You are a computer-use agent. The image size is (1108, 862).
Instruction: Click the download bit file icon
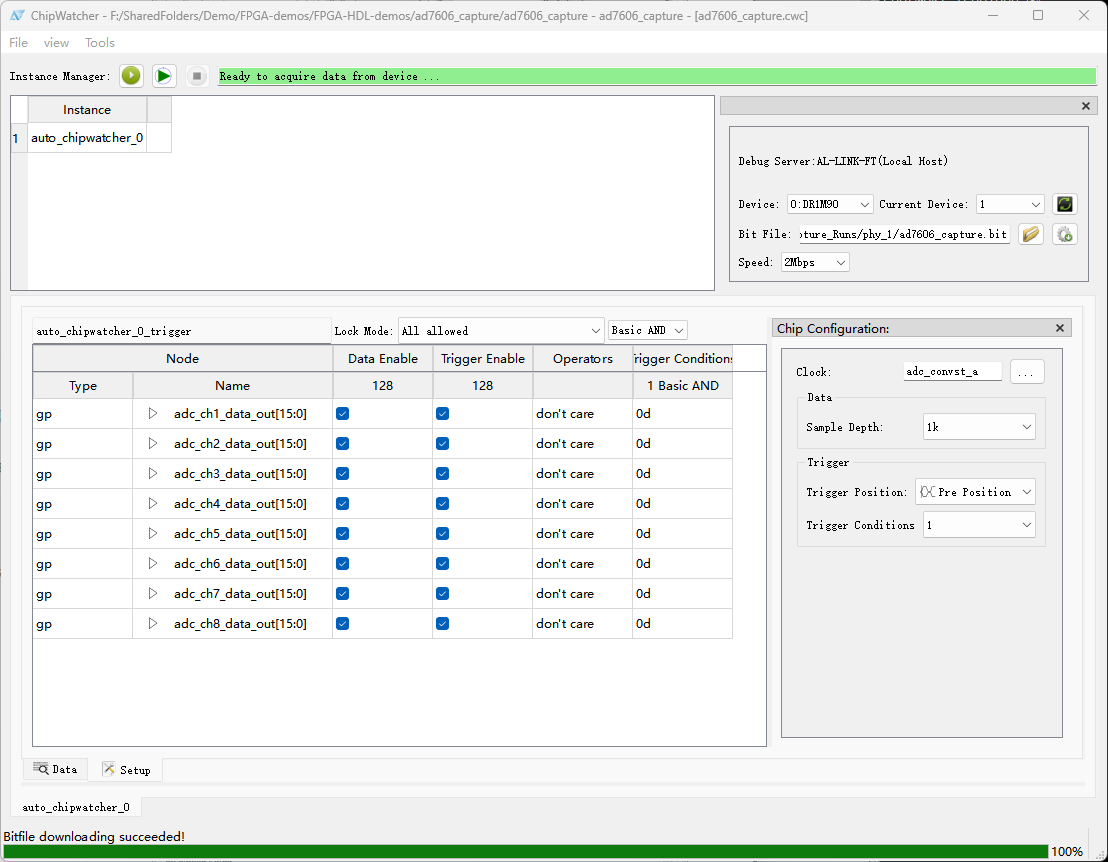[1065, 234]
